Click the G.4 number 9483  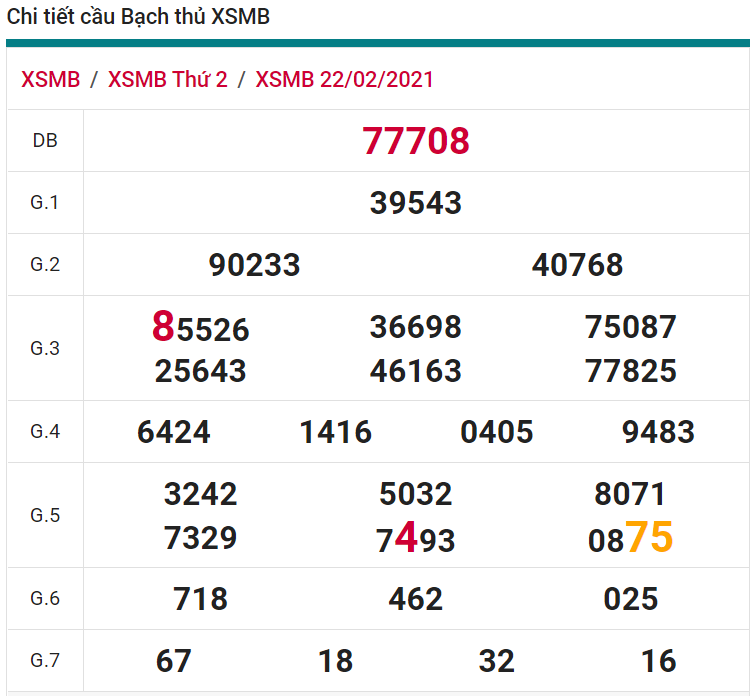[657, 432]
